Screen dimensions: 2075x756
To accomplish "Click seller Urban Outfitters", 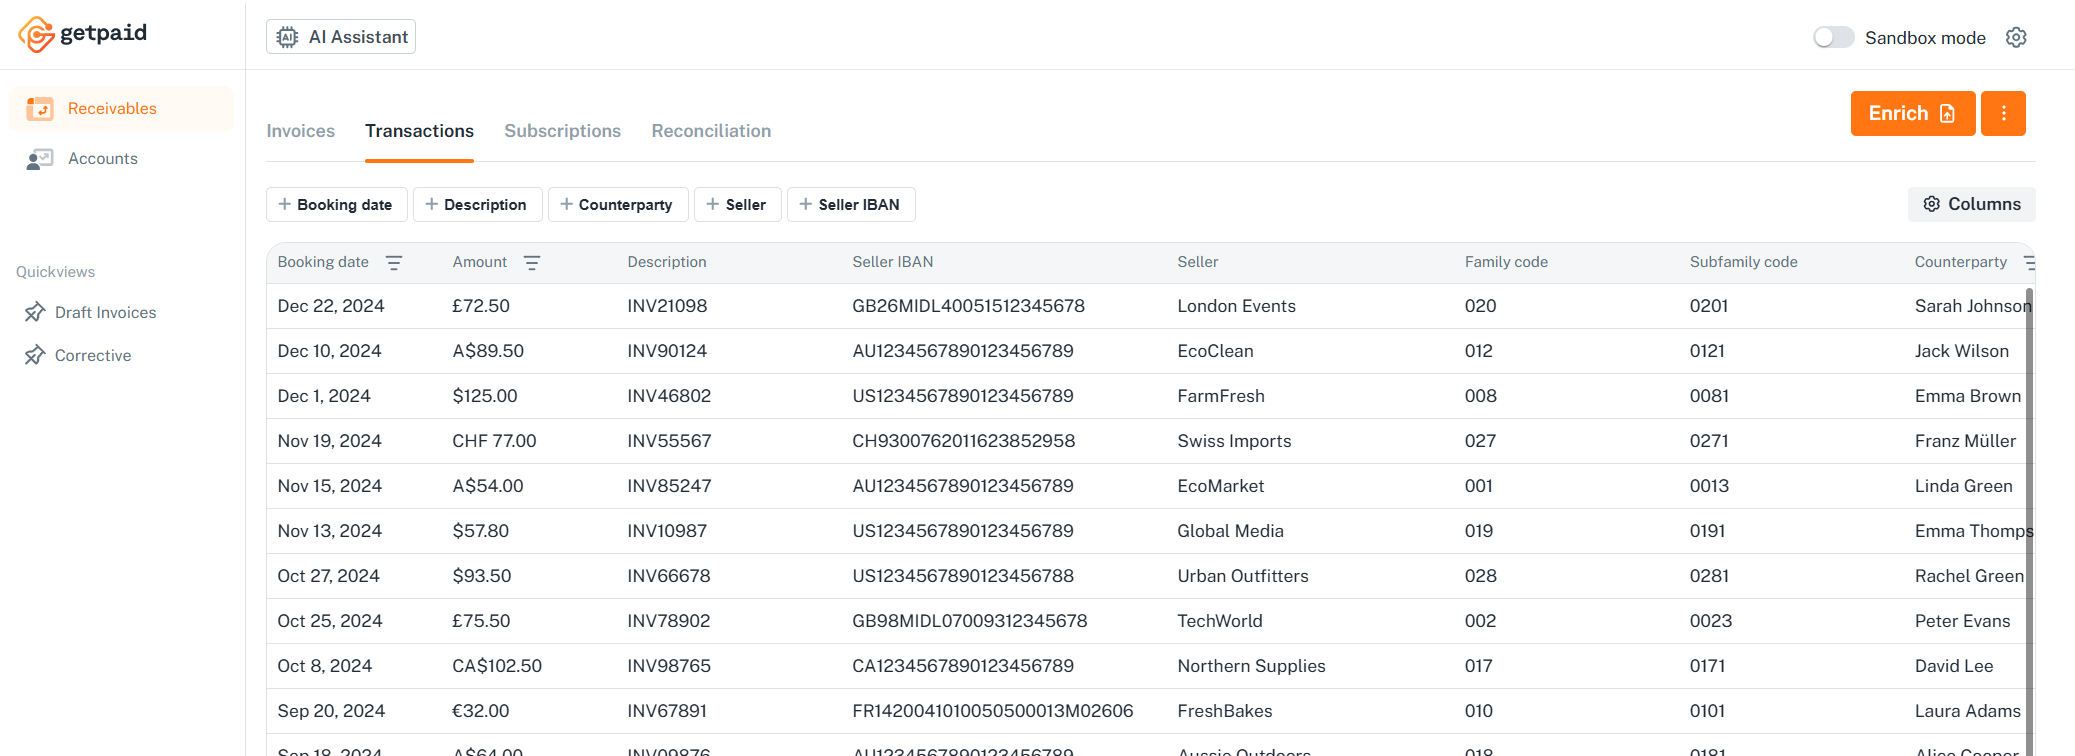I will pos(1242,576).
